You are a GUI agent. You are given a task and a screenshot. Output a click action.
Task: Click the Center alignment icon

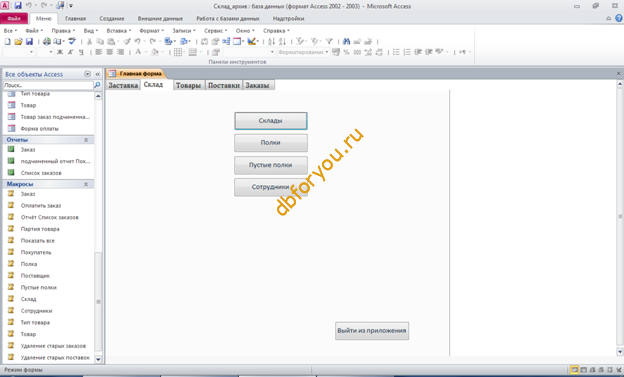pyautogui.click(x=109, y=52)
